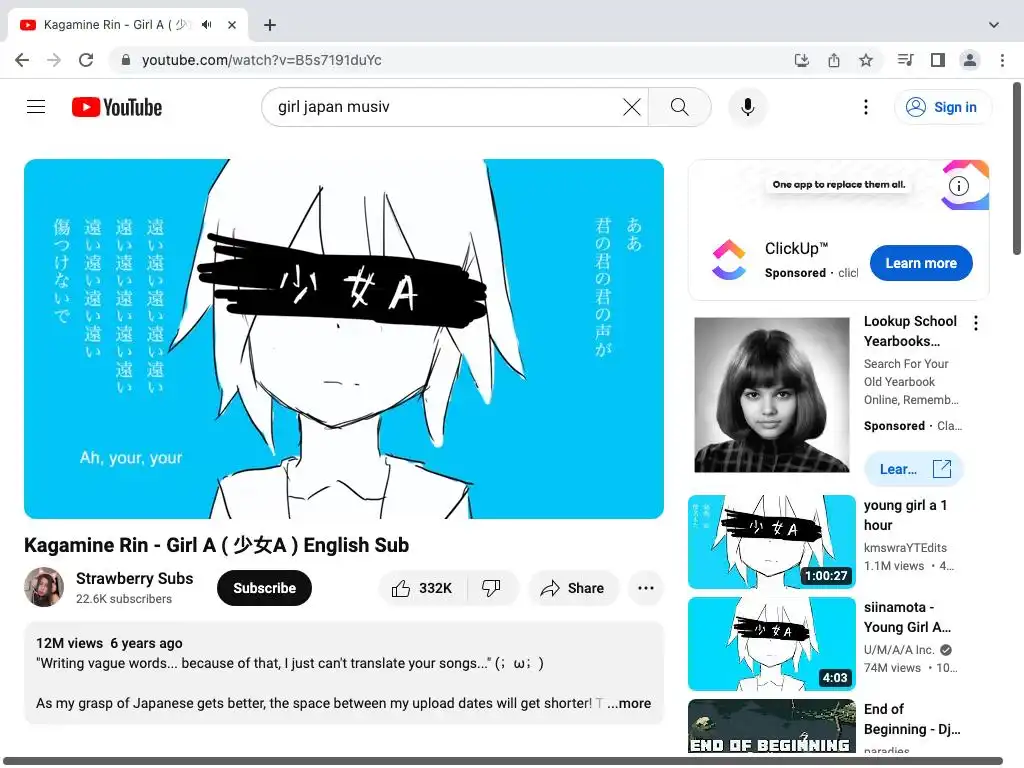Open ClickUp logo in sponsored card

click(x=729, y=260)
